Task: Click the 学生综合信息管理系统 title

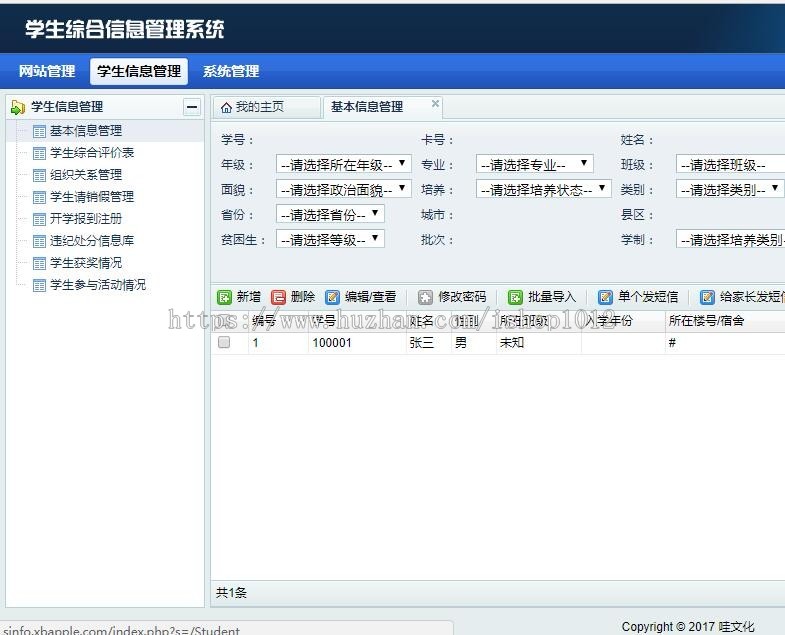Action: tap(125, 29)
